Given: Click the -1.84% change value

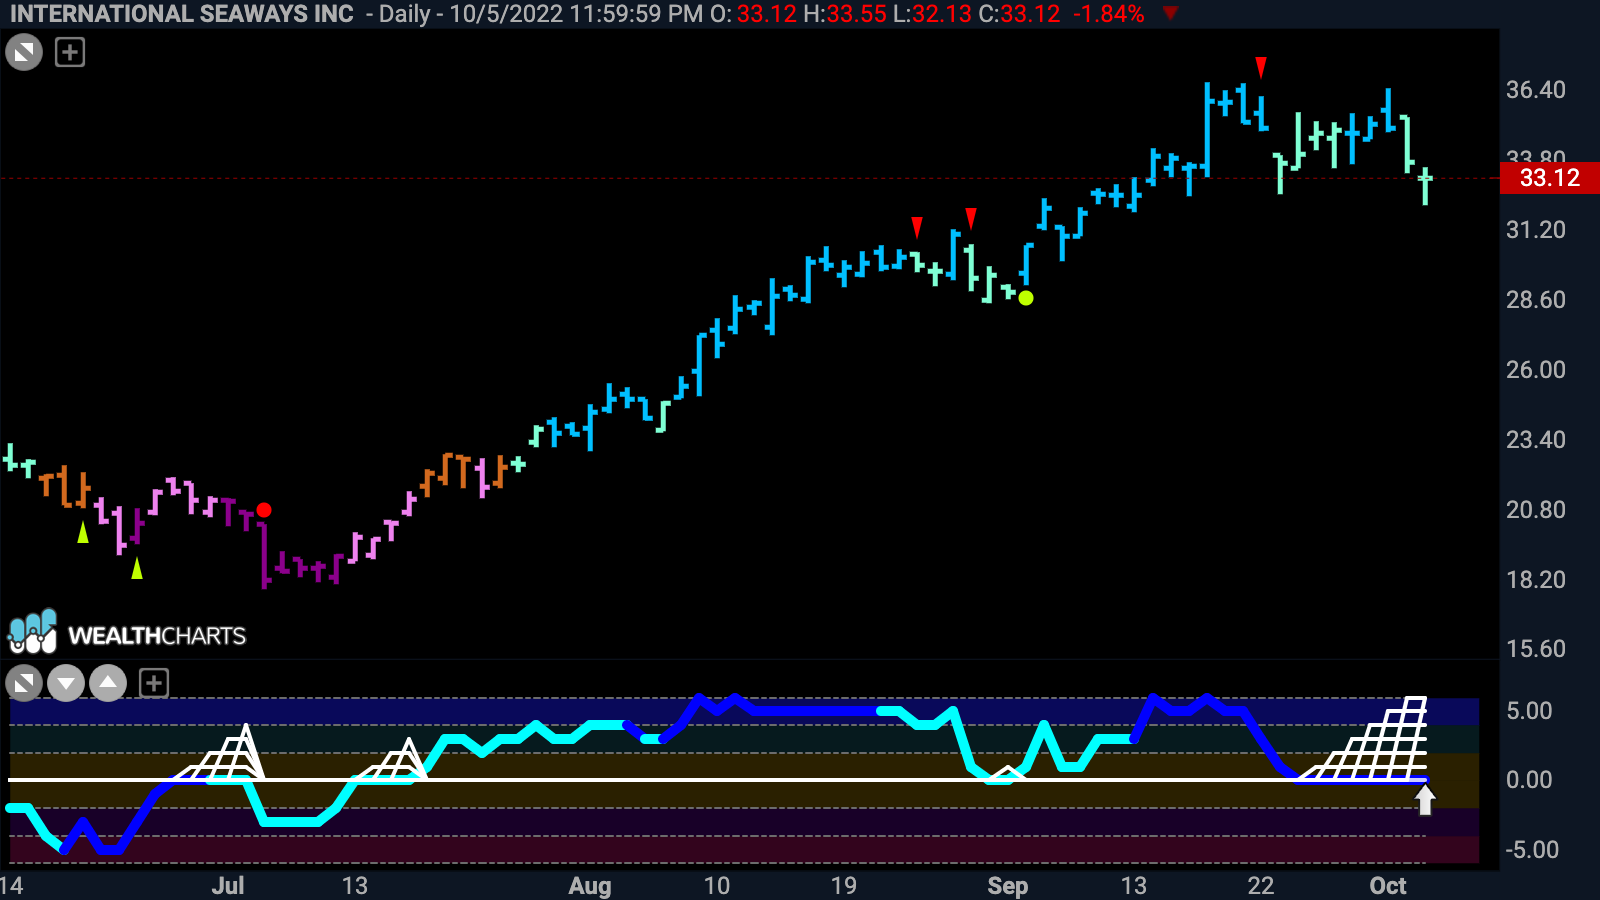Looking at the screenshot, I should (x=1108, y=14).
